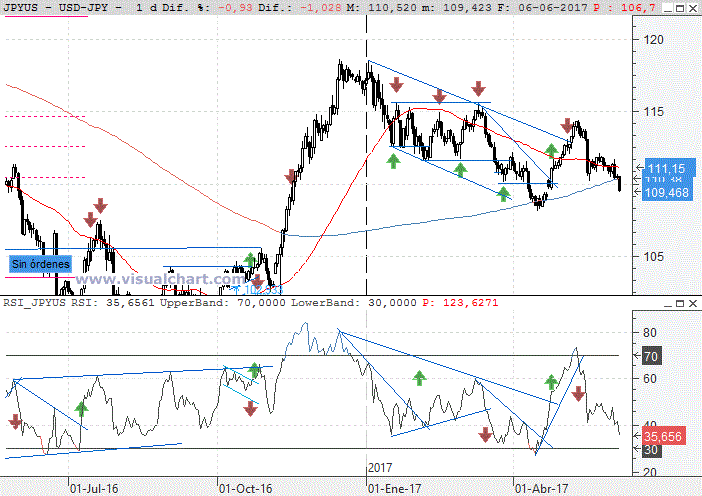Click the rightmost red down arrow on price chart
The height and width of the screenshot is (496, 702).
coord(567,126)
